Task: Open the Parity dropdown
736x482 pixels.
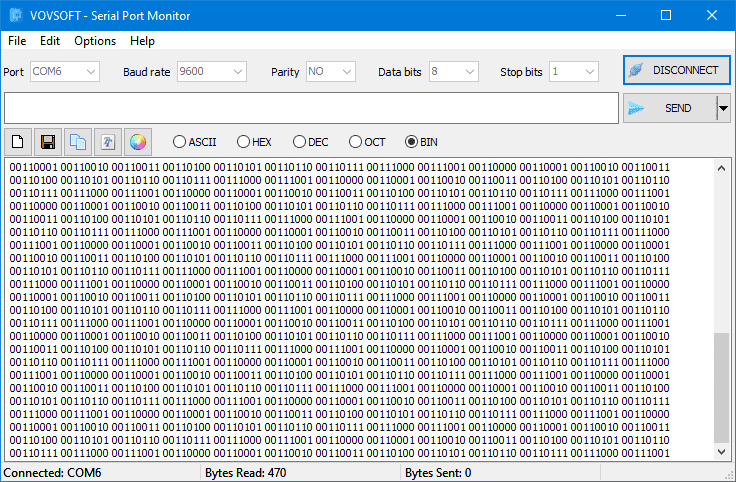Action: click(330, 72)
